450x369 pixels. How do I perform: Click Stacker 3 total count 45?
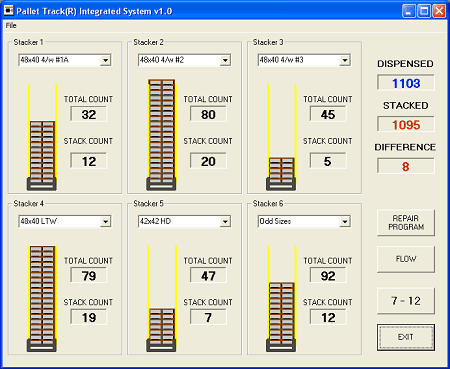click(x=328, y=114)
